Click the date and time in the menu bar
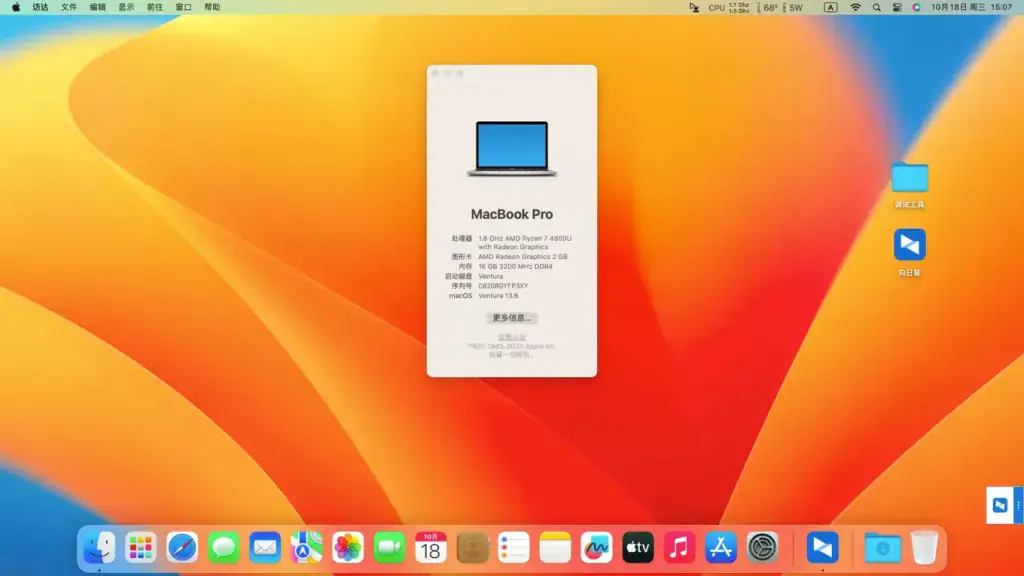 [x=972, y=7]
